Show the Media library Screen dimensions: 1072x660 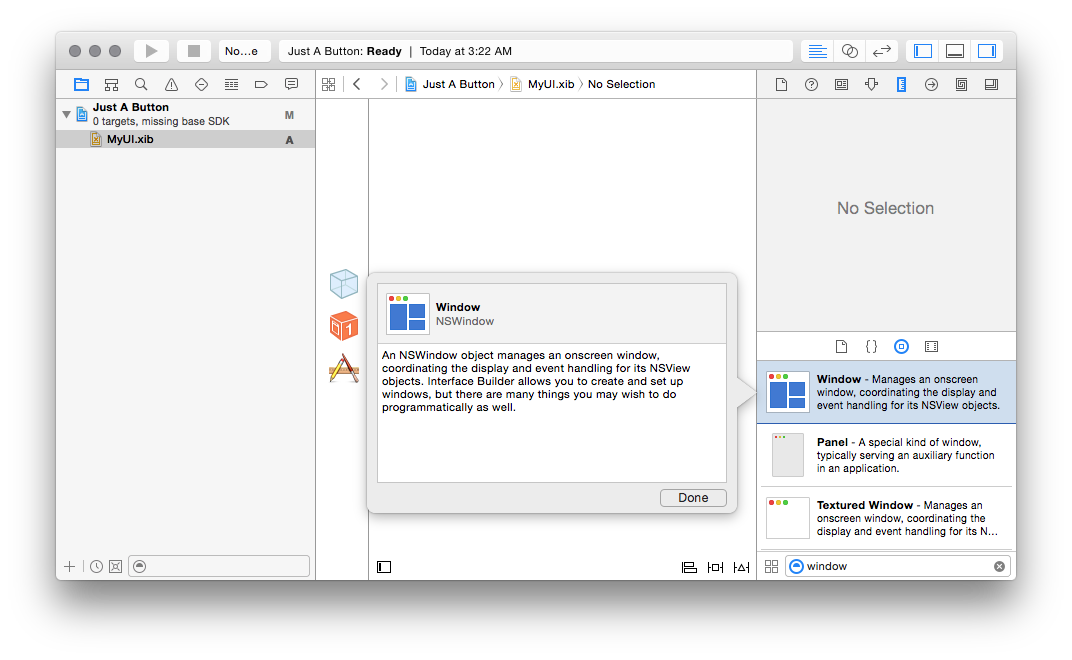[931, 347]
